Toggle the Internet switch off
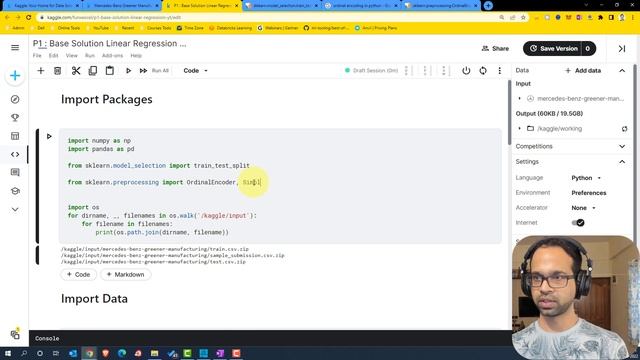Image resolution: width=640 pixels, height=360 pixels. pos(578,223)
